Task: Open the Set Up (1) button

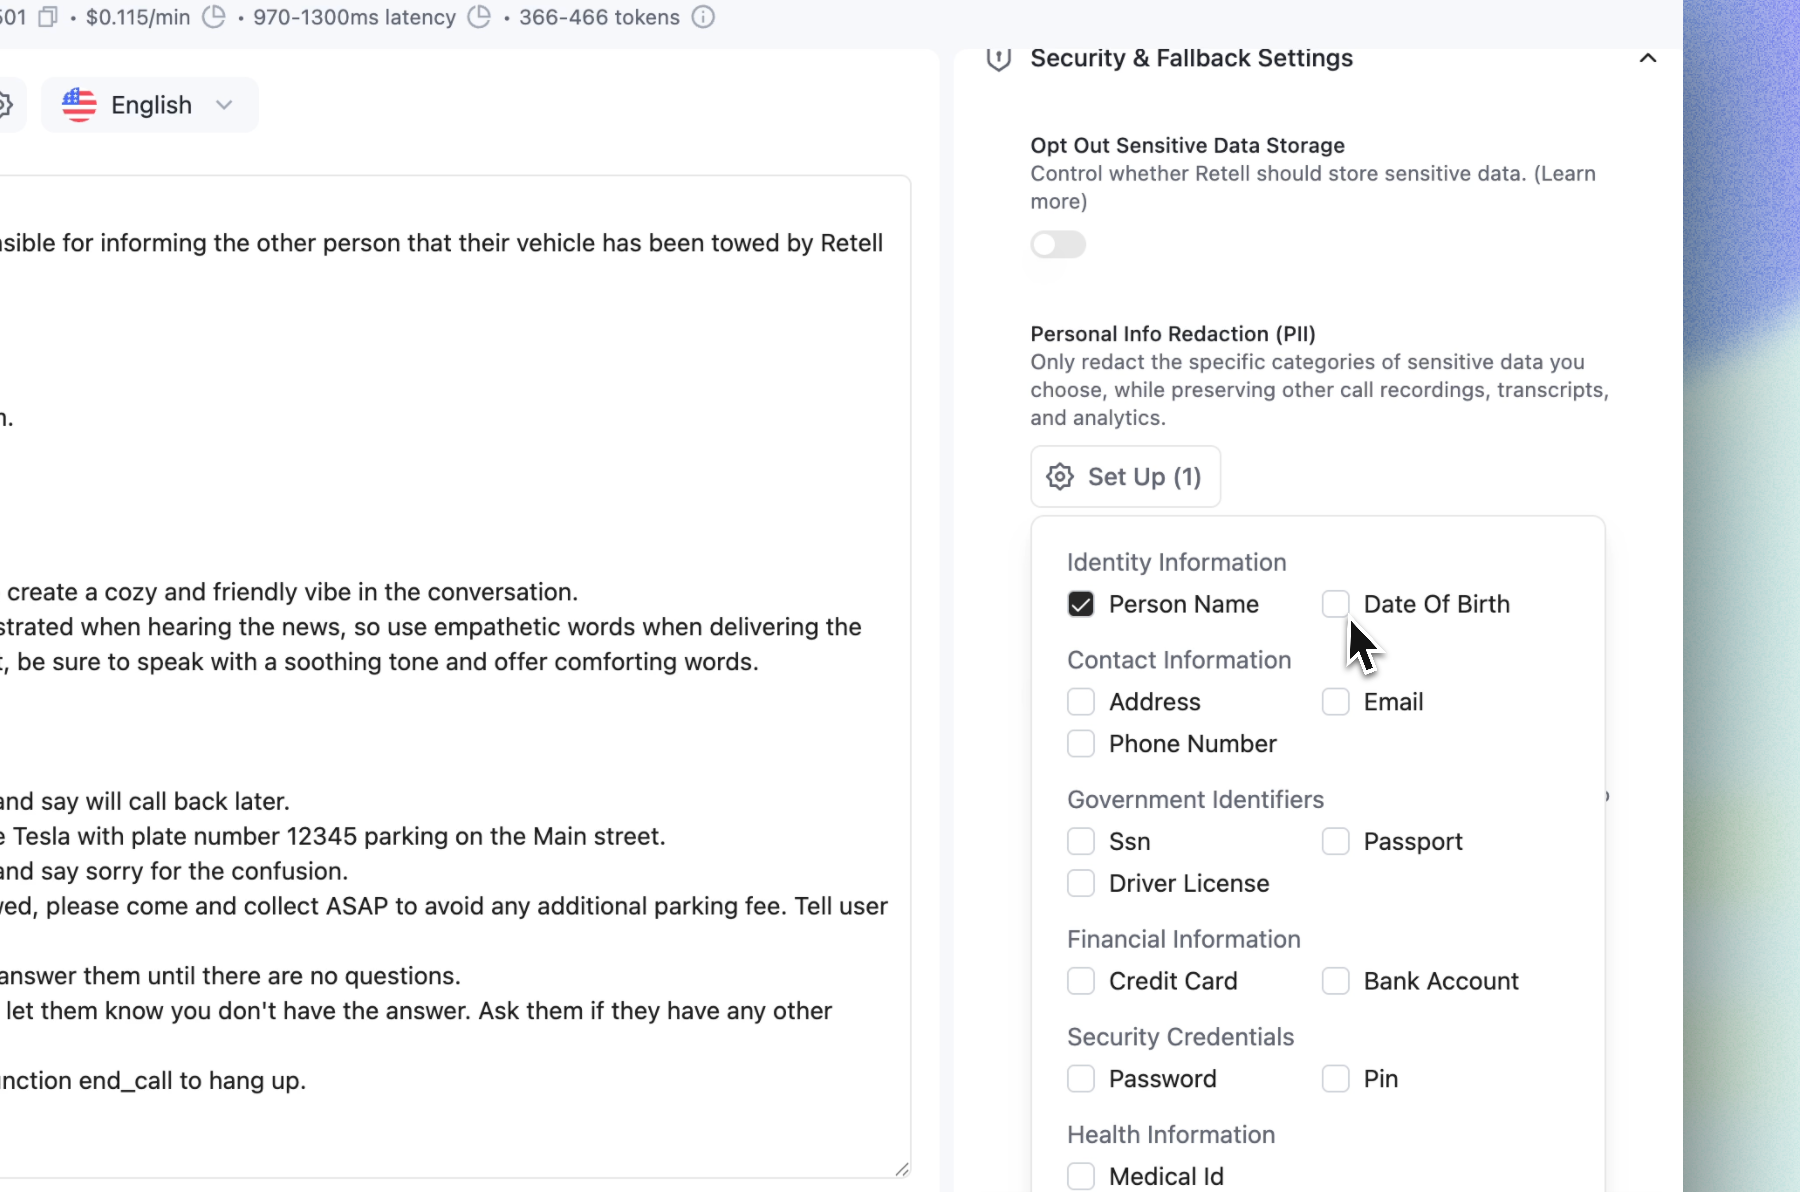Action: (x=1126, y=477)
